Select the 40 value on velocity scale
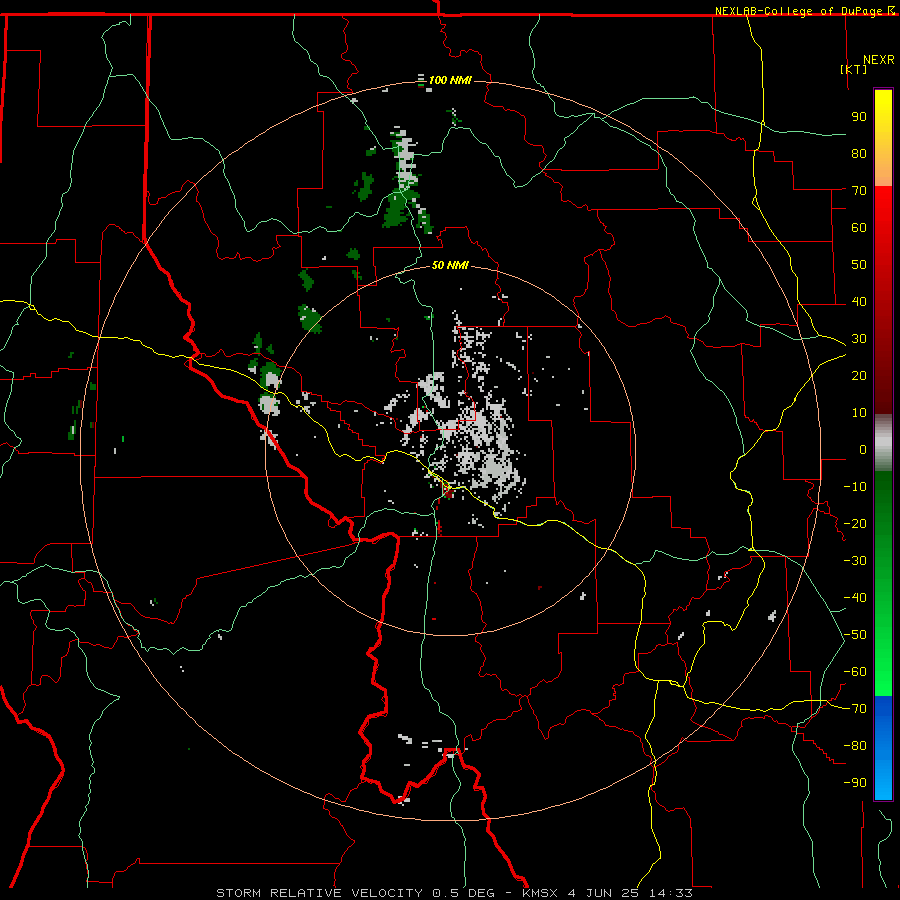900x900 pixels. click(859, 301)
